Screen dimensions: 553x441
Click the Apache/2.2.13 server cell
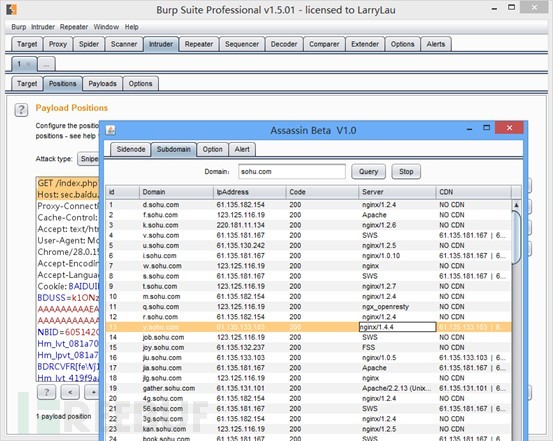coord(397,388)
